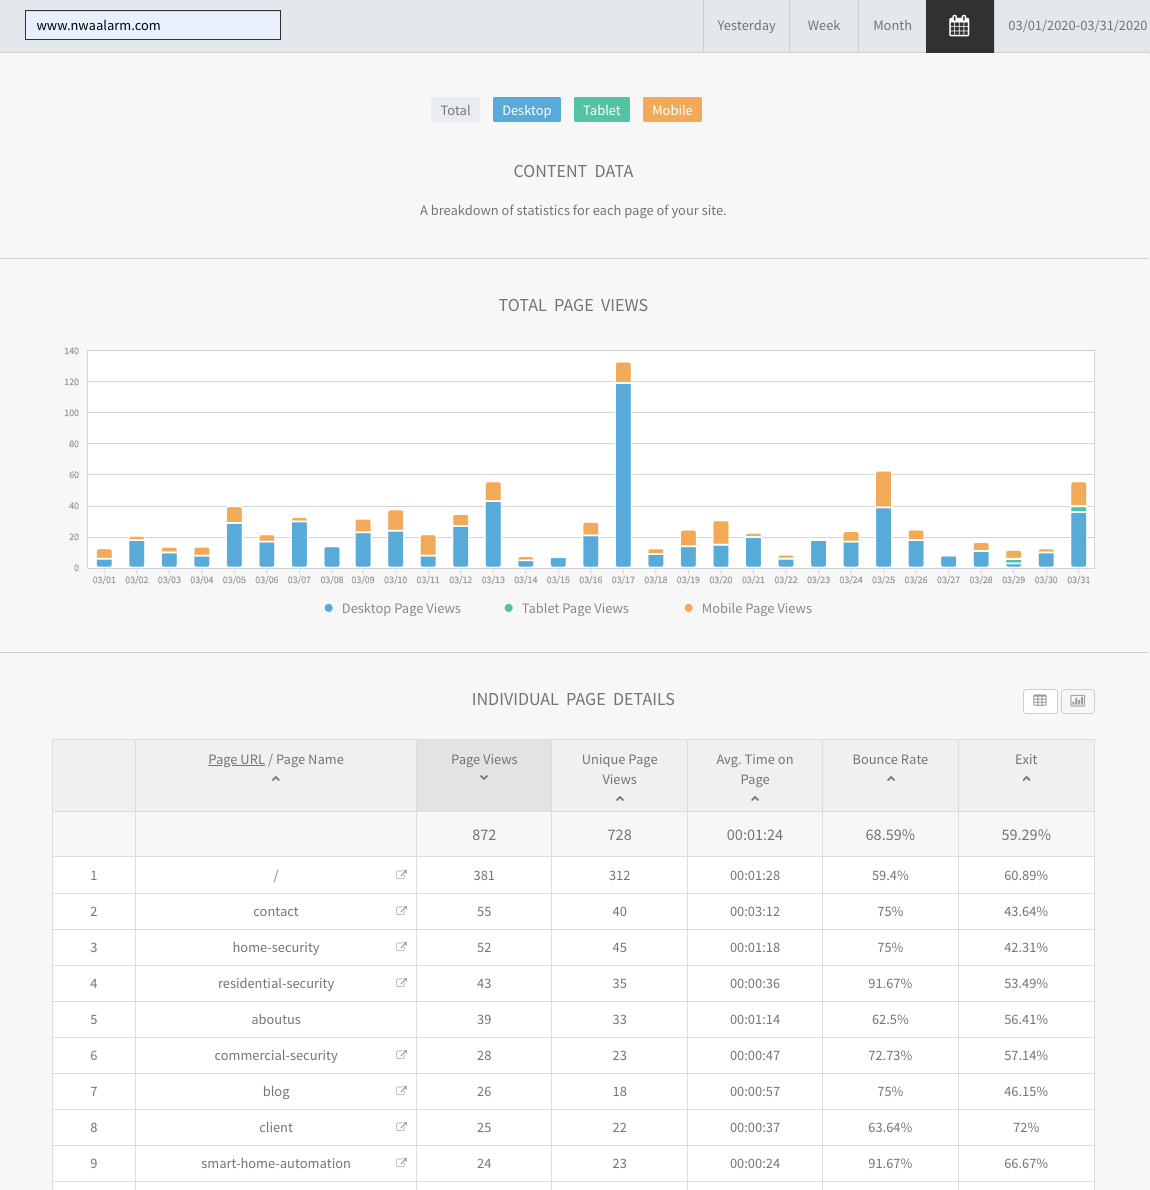Open external link icon for contact page
The width and height of the screenshot is (1150, 1190).
click(401, 911)
